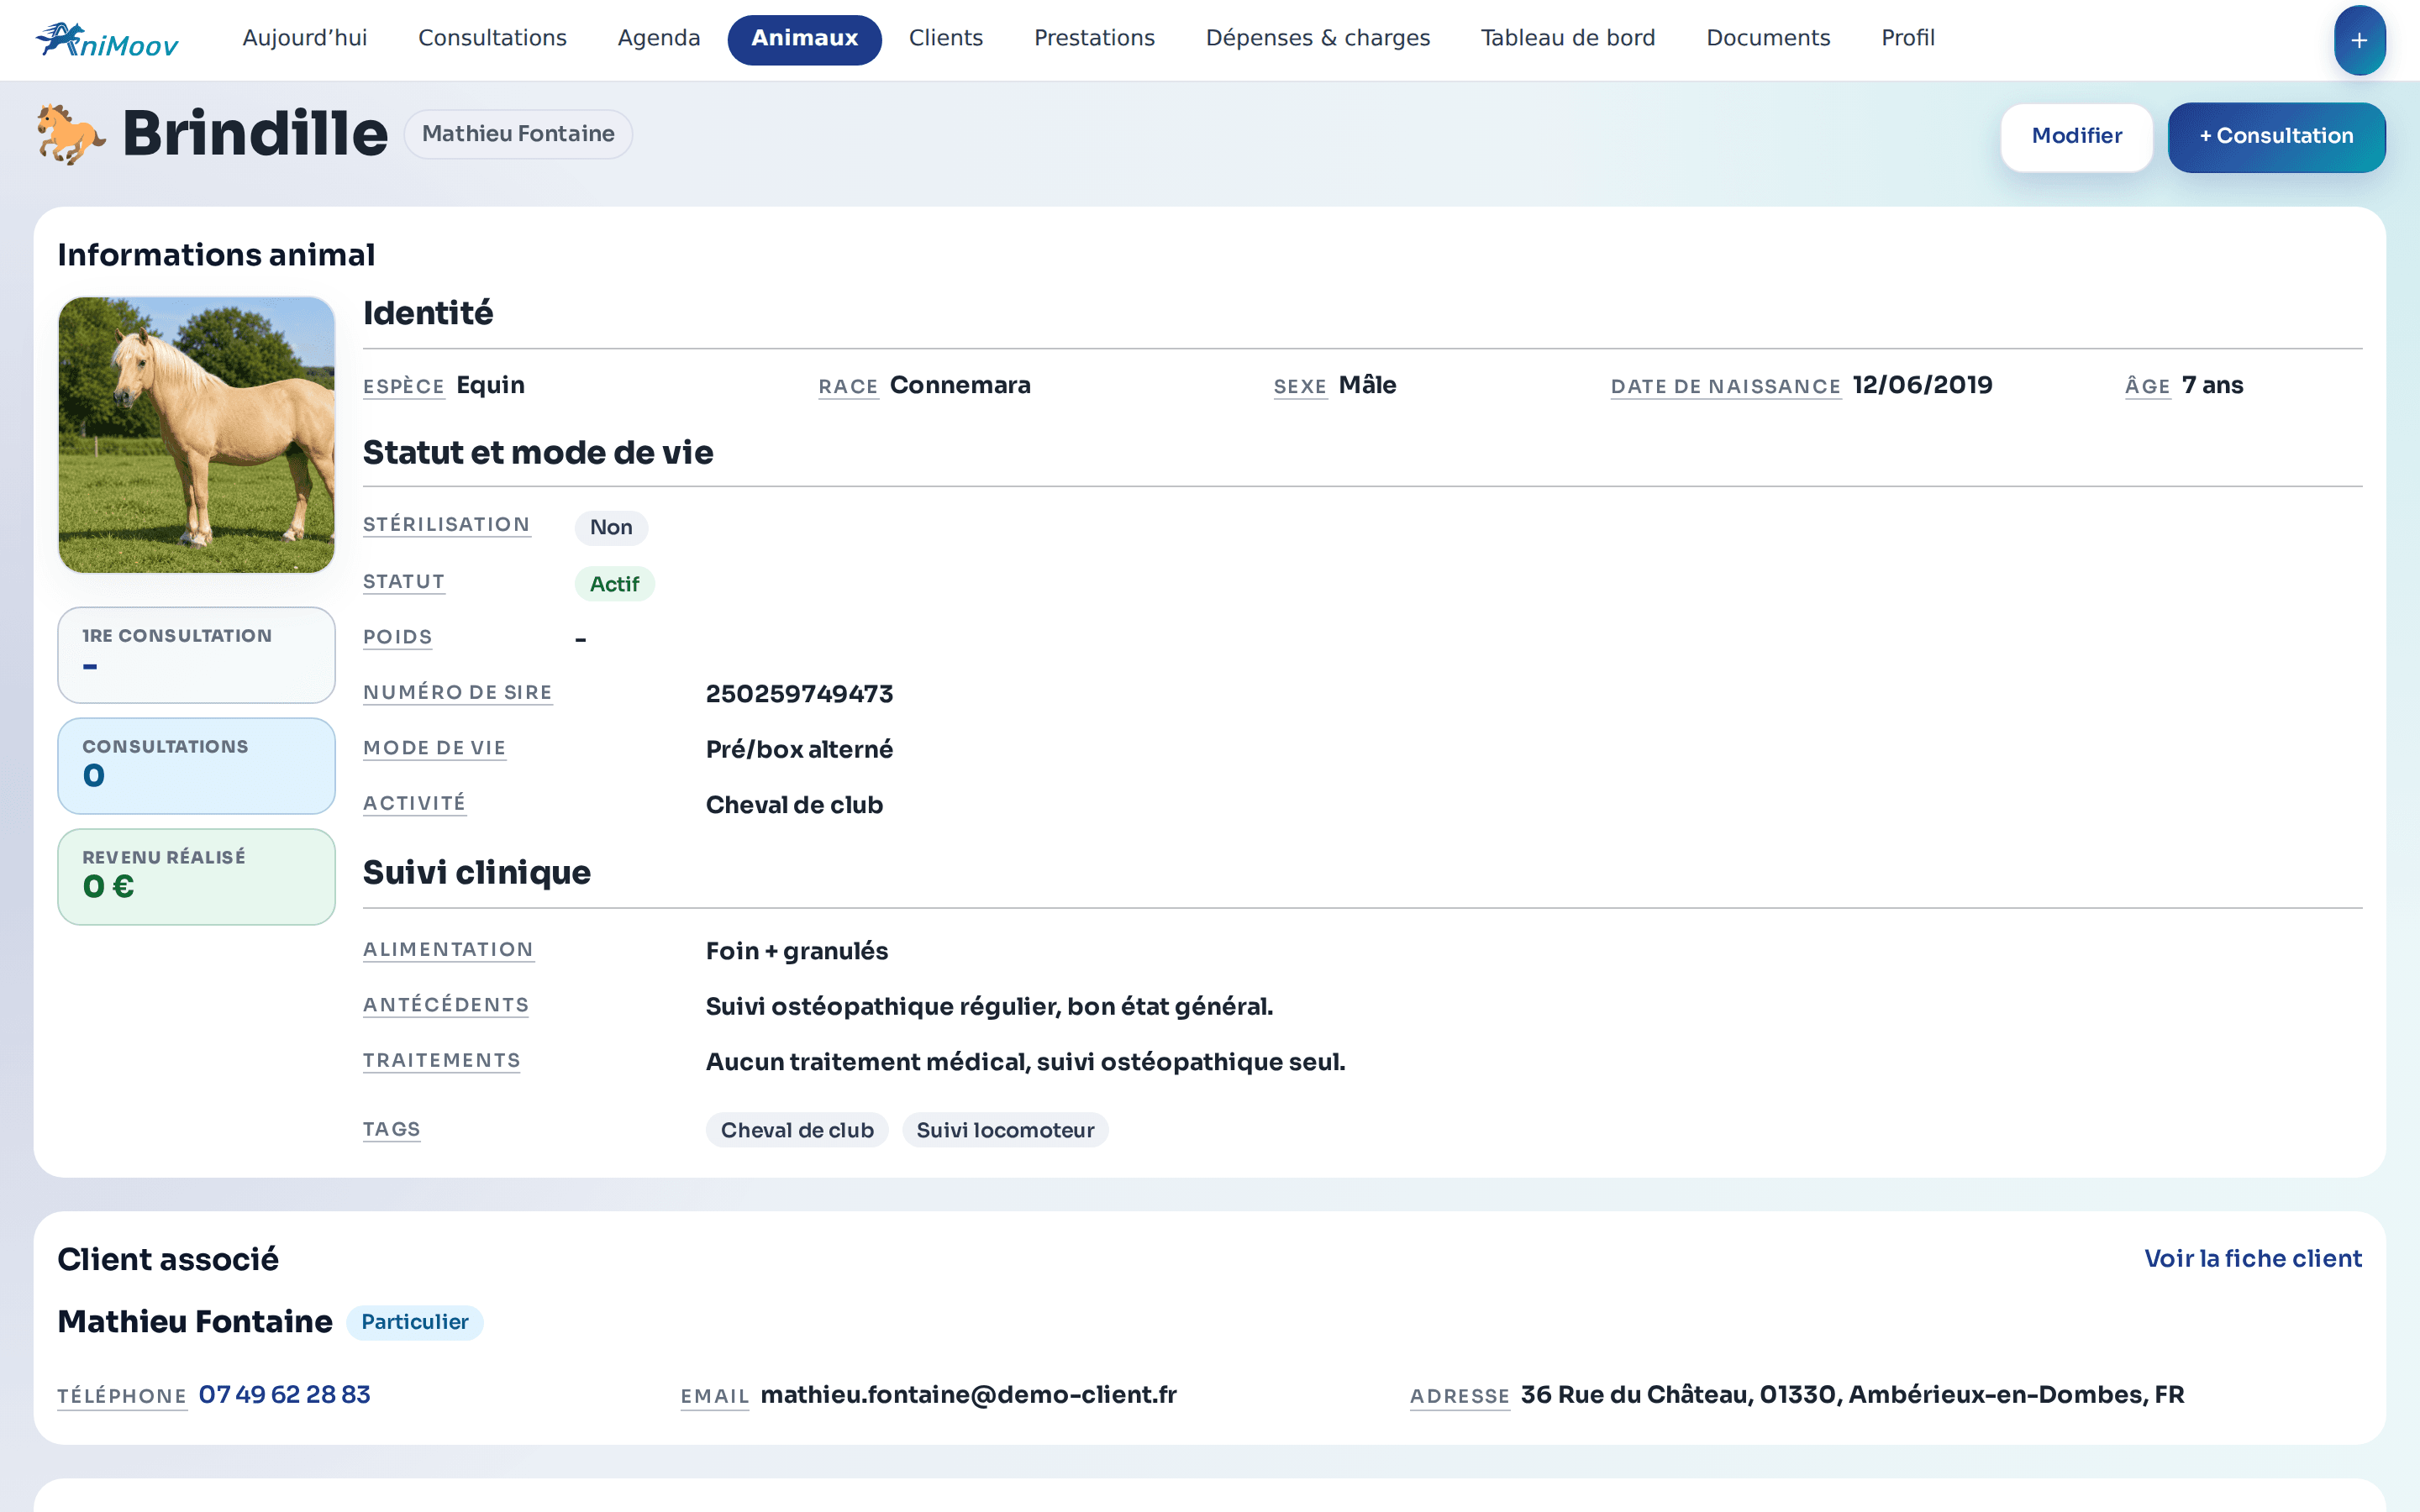Image resolution: width=2420 pixels, height=1512 pixels.
Task: Open the Prestations tab
Action: pyautogui.click(x=1094, y=38)
